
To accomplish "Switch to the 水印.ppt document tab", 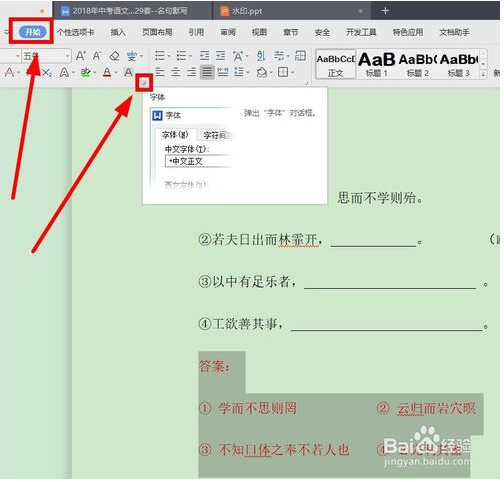I will pos(247,11).
